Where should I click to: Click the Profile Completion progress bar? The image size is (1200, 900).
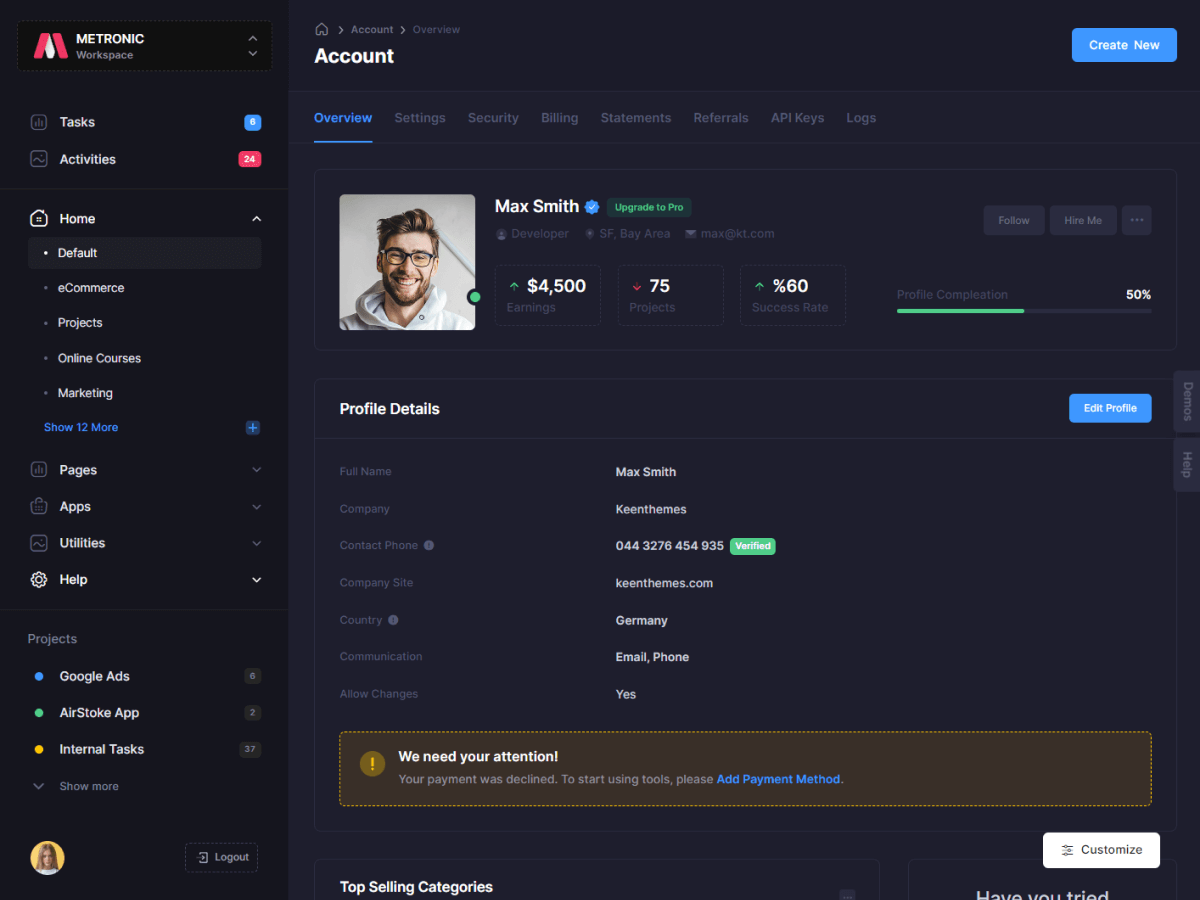1023,311
